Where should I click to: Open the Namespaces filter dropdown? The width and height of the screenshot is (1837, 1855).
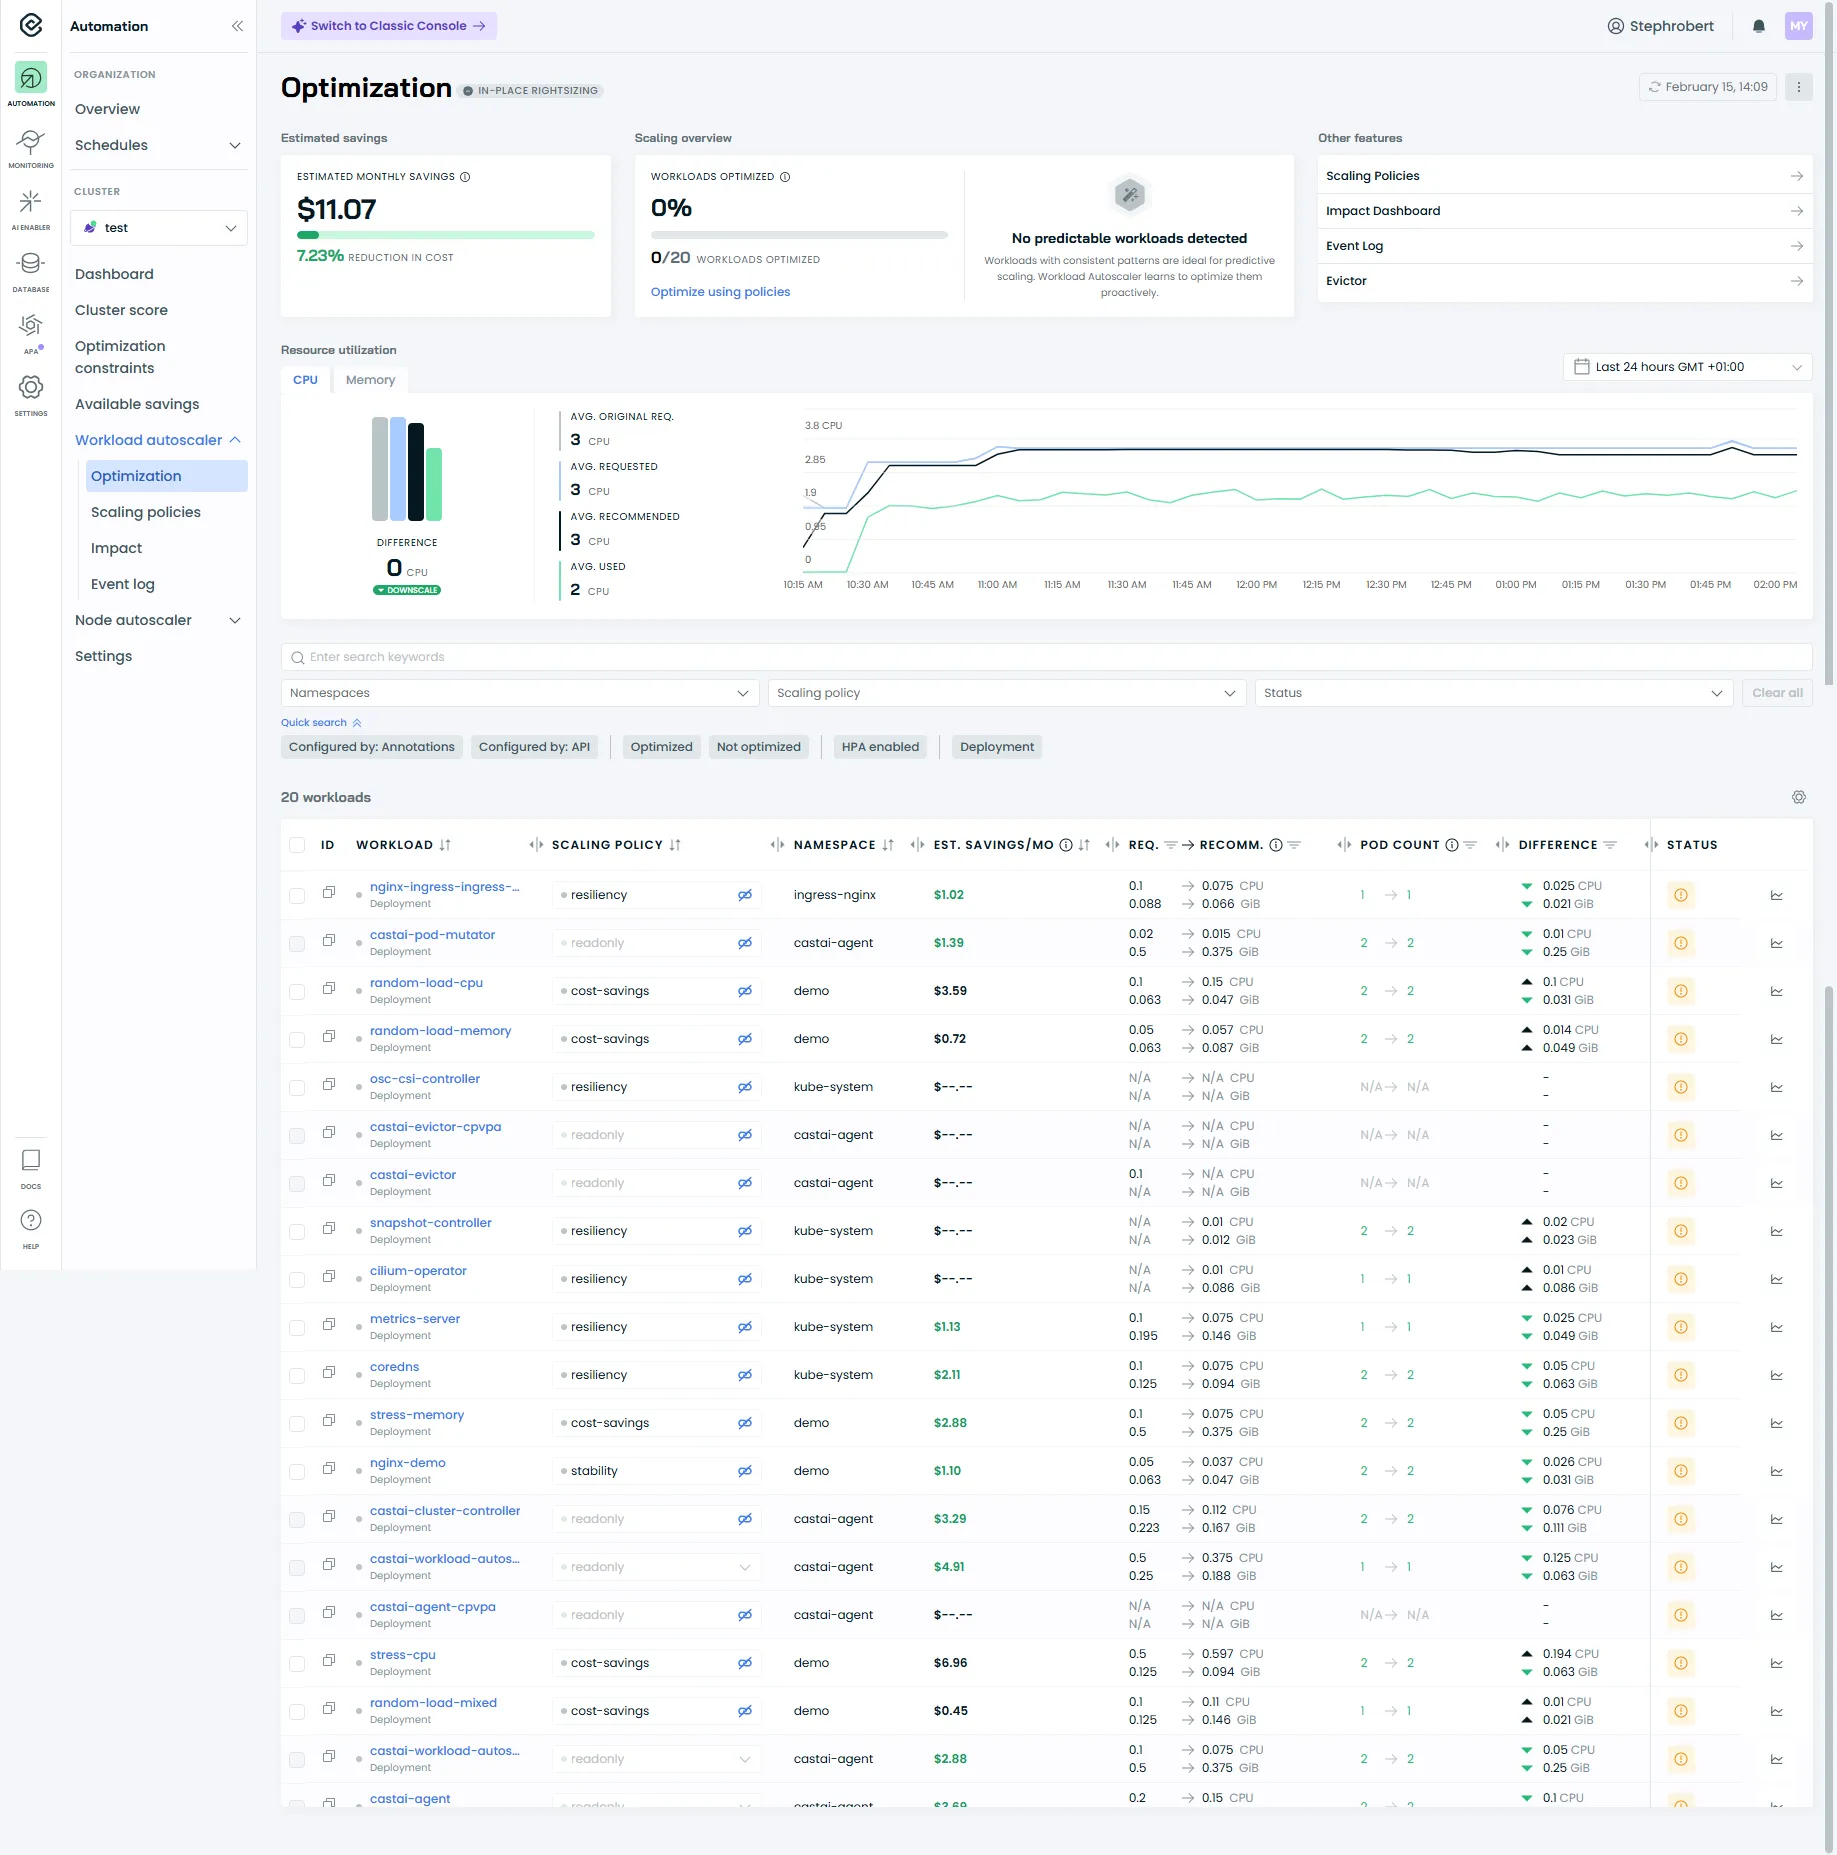[519, 693]
